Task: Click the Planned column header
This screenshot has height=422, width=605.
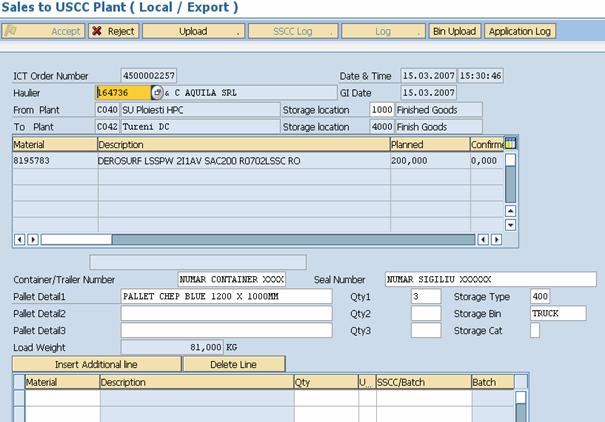Action: coord(428,145)
